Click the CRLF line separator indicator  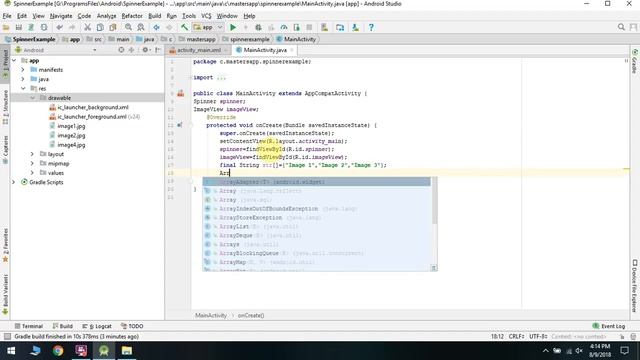pyautogui.click(x=516, y=337)
